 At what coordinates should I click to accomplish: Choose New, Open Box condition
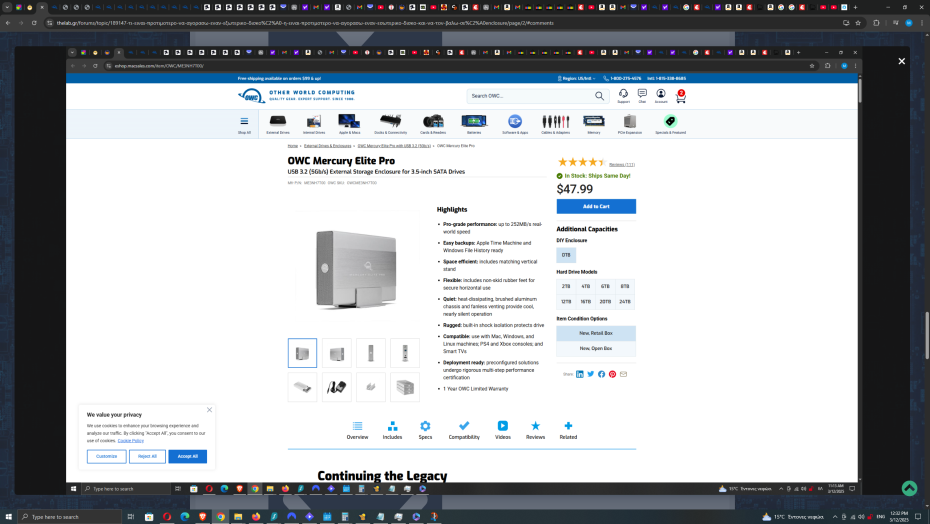596,348
